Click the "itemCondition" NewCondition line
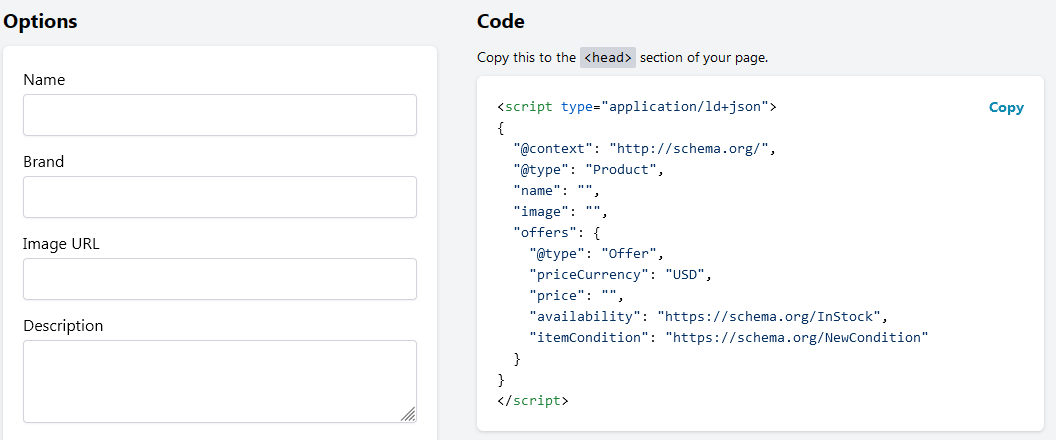The image size is (1056, 440). click(x=728, y=337)
